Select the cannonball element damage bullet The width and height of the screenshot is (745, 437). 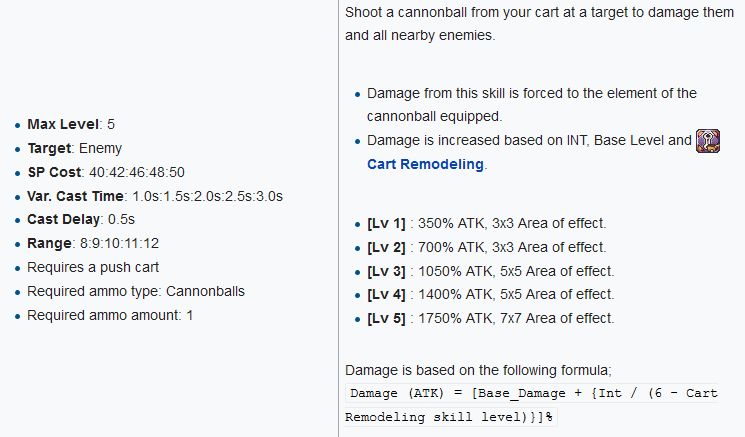point(531,105)
